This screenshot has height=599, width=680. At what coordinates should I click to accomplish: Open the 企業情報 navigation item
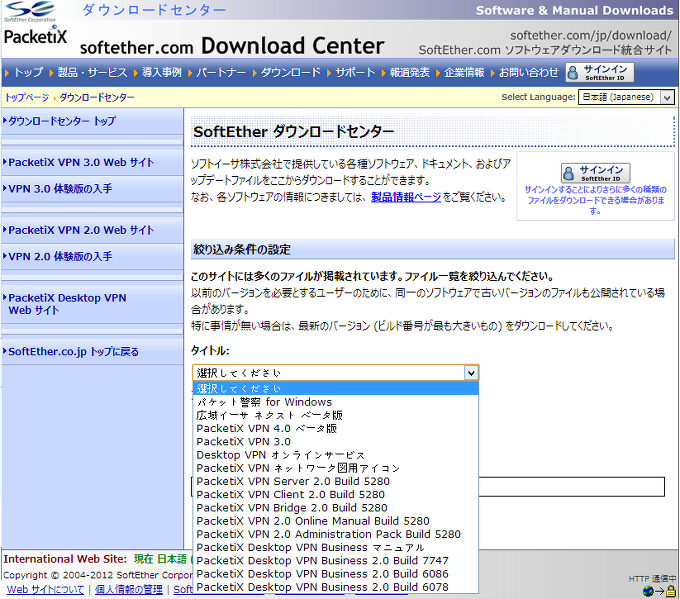(x=464, y=72)
